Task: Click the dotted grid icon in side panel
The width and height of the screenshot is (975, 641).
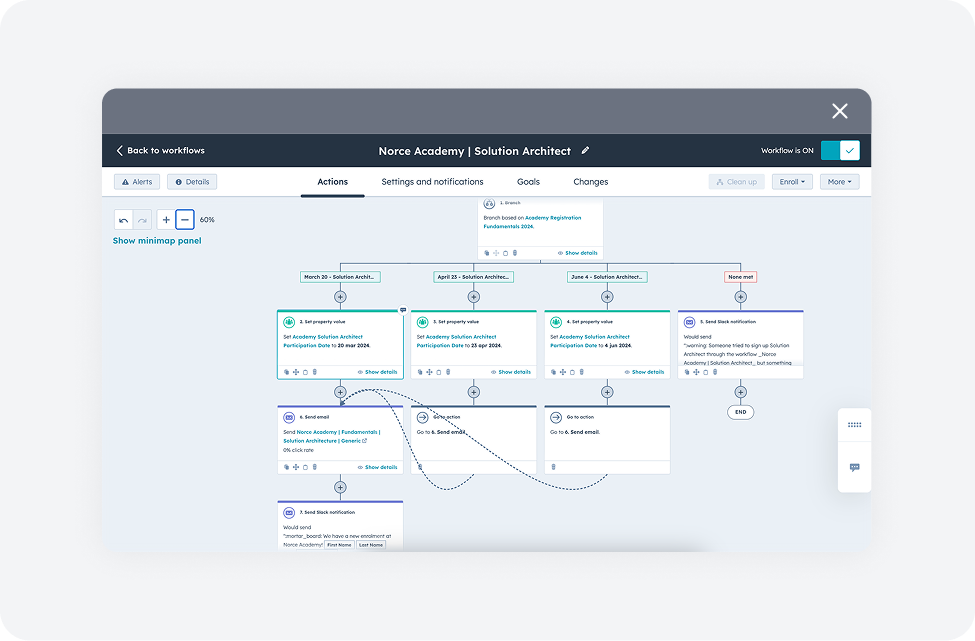Action: click(854, 425)
